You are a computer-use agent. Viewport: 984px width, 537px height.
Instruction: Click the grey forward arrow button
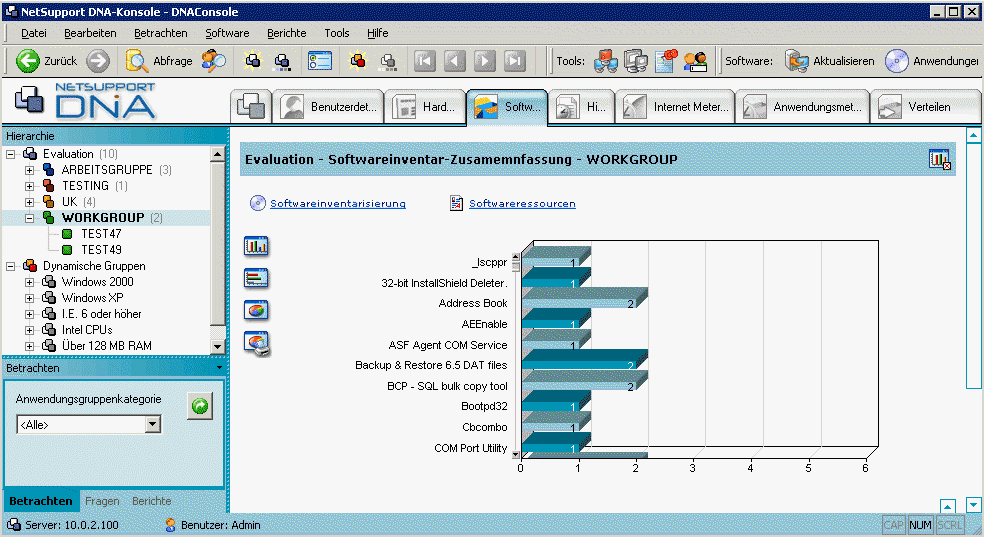(98, 61)
